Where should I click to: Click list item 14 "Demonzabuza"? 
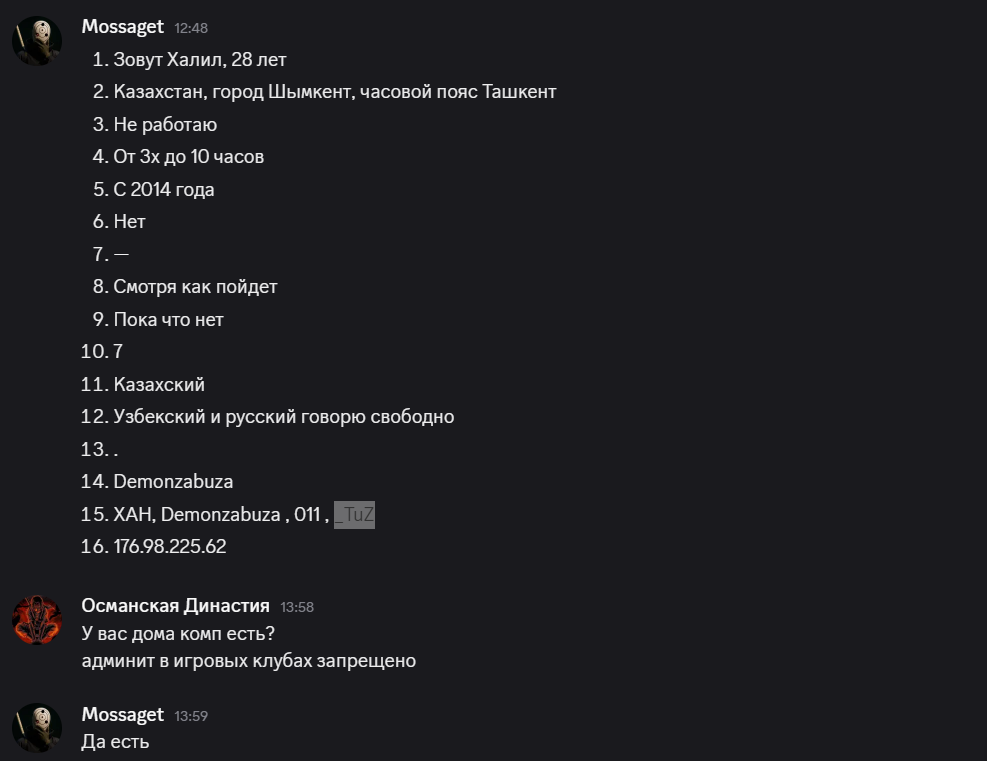click(173, 482)
